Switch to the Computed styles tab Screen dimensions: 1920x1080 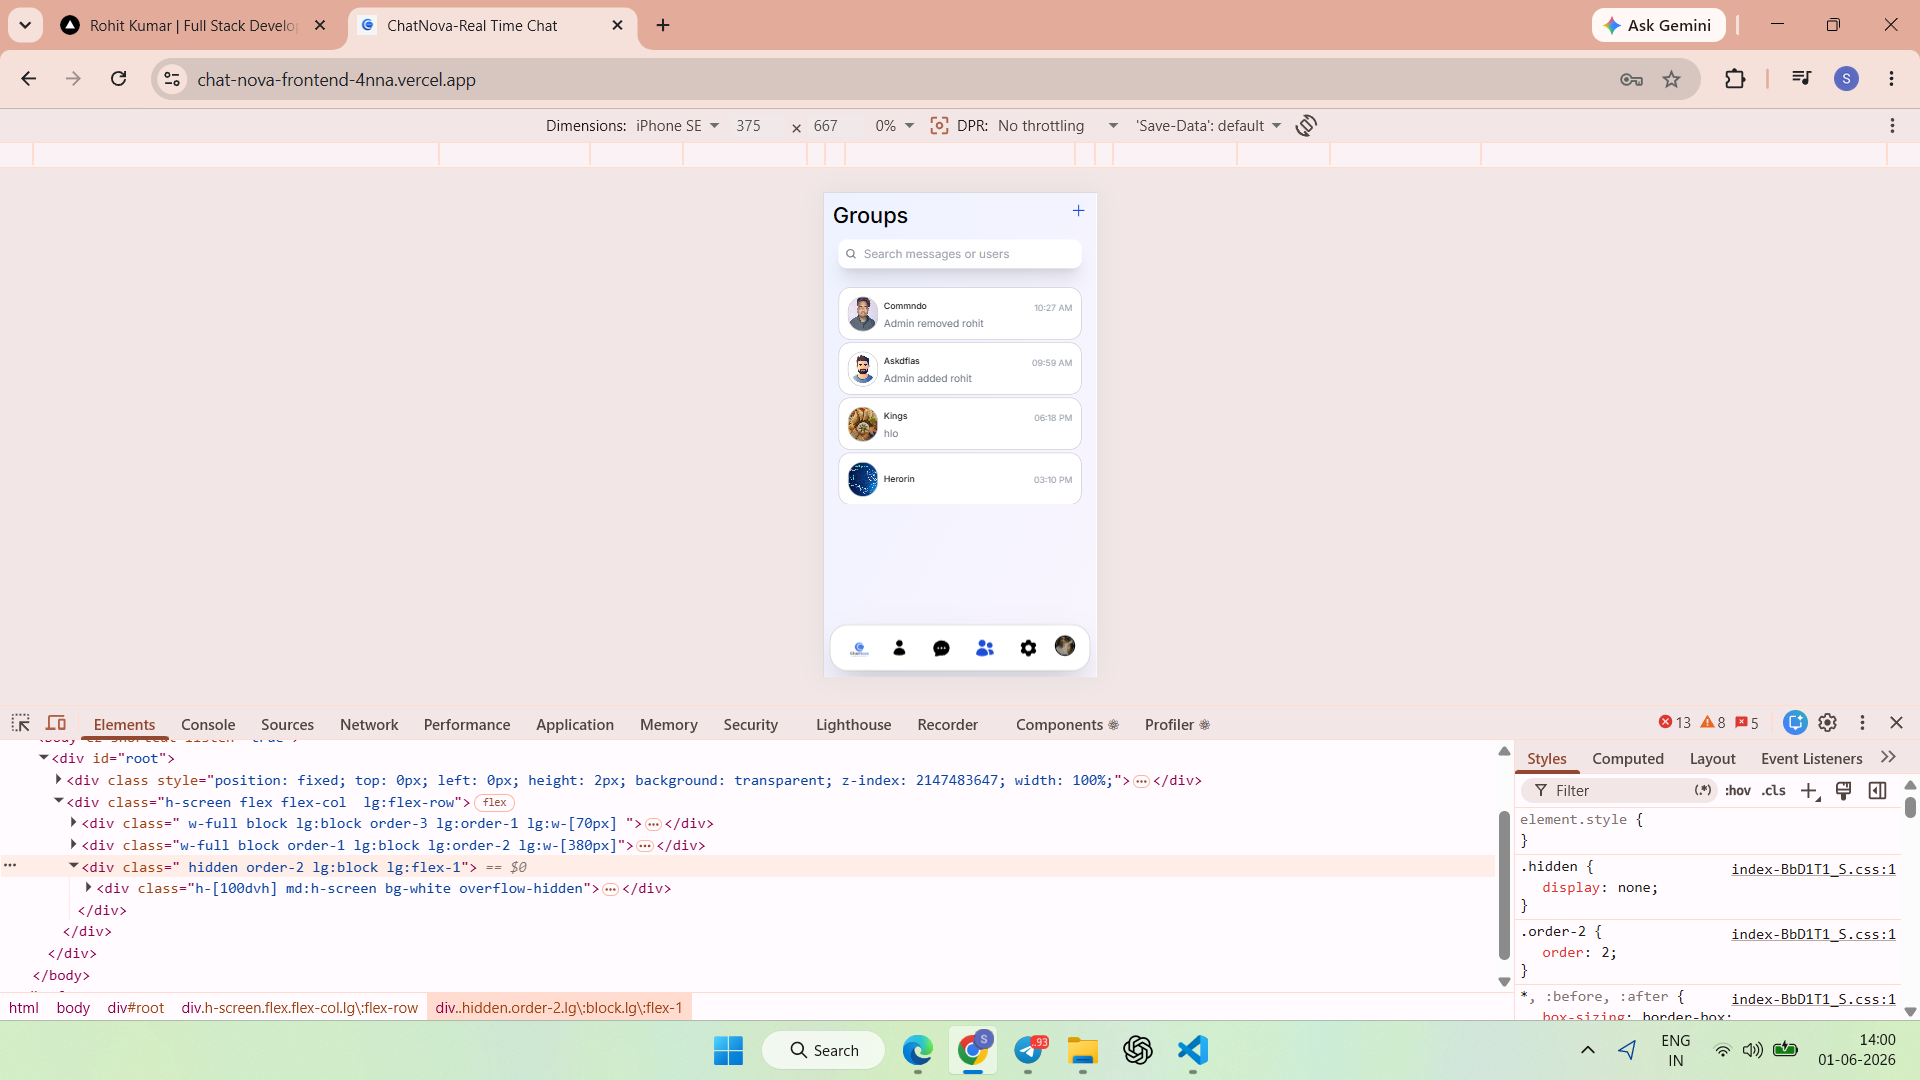pyautogui.click(x=1628, y=759)
